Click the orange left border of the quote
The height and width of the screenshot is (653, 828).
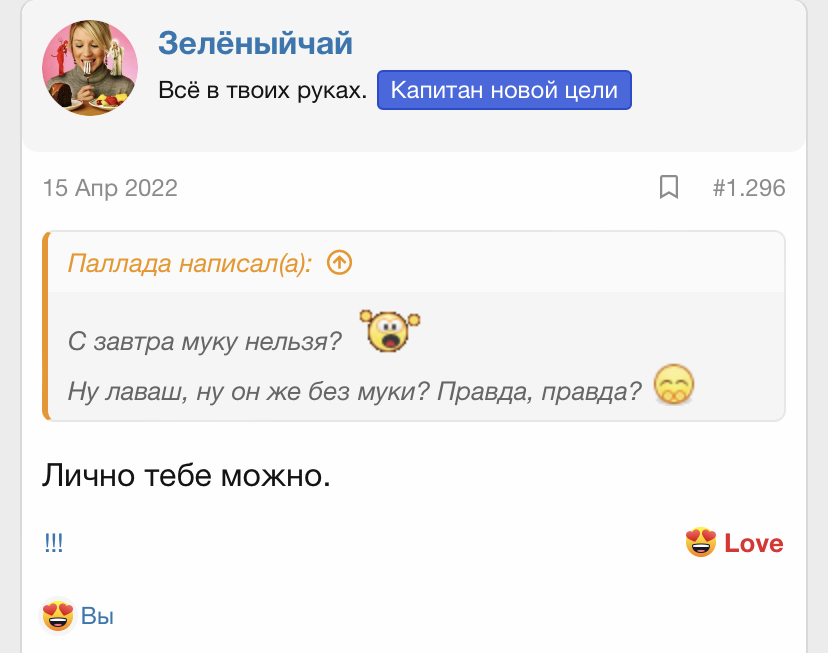45,326
